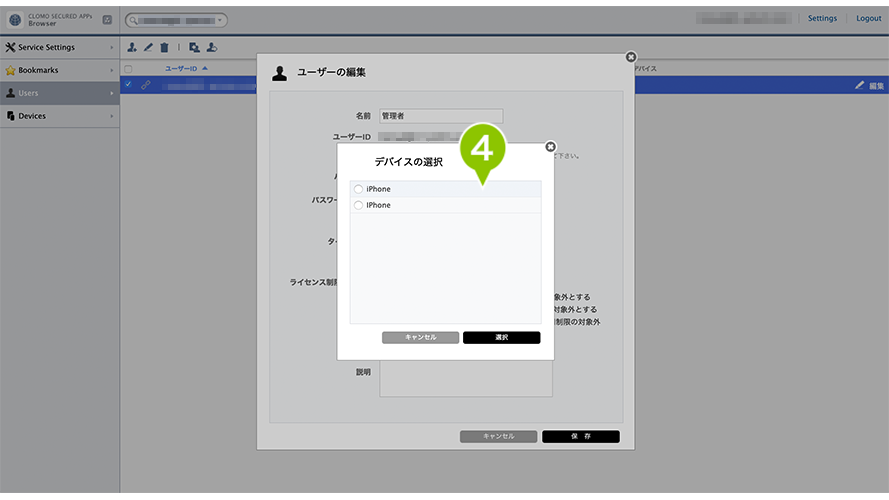Click the trash delete icon in toolbar
889x500 pixels.
click(x=164, y=47)
